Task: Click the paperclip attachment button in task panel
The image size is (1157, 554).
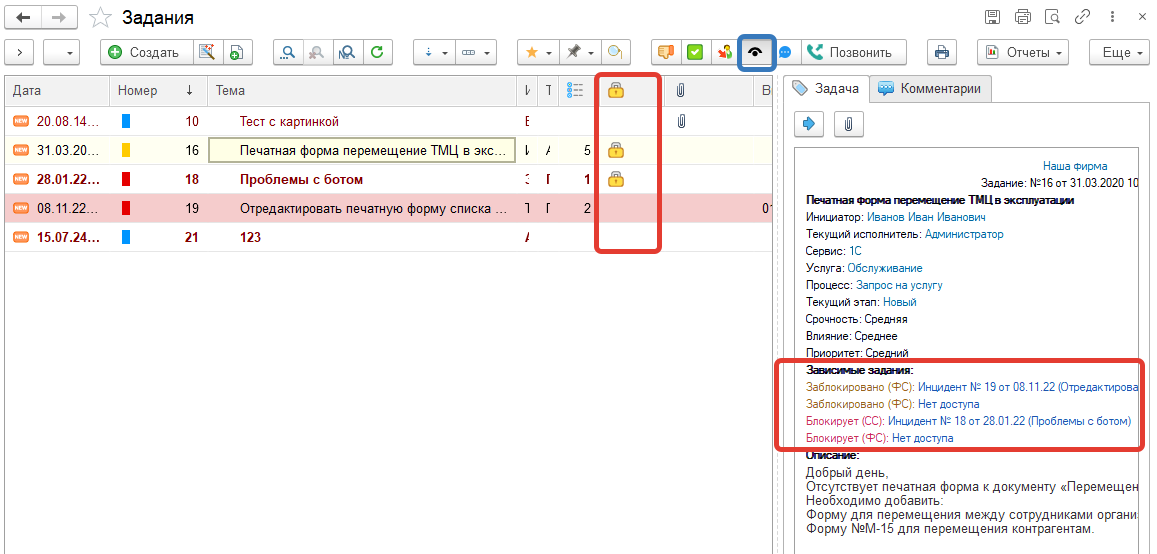Action: tap(848, 124)
